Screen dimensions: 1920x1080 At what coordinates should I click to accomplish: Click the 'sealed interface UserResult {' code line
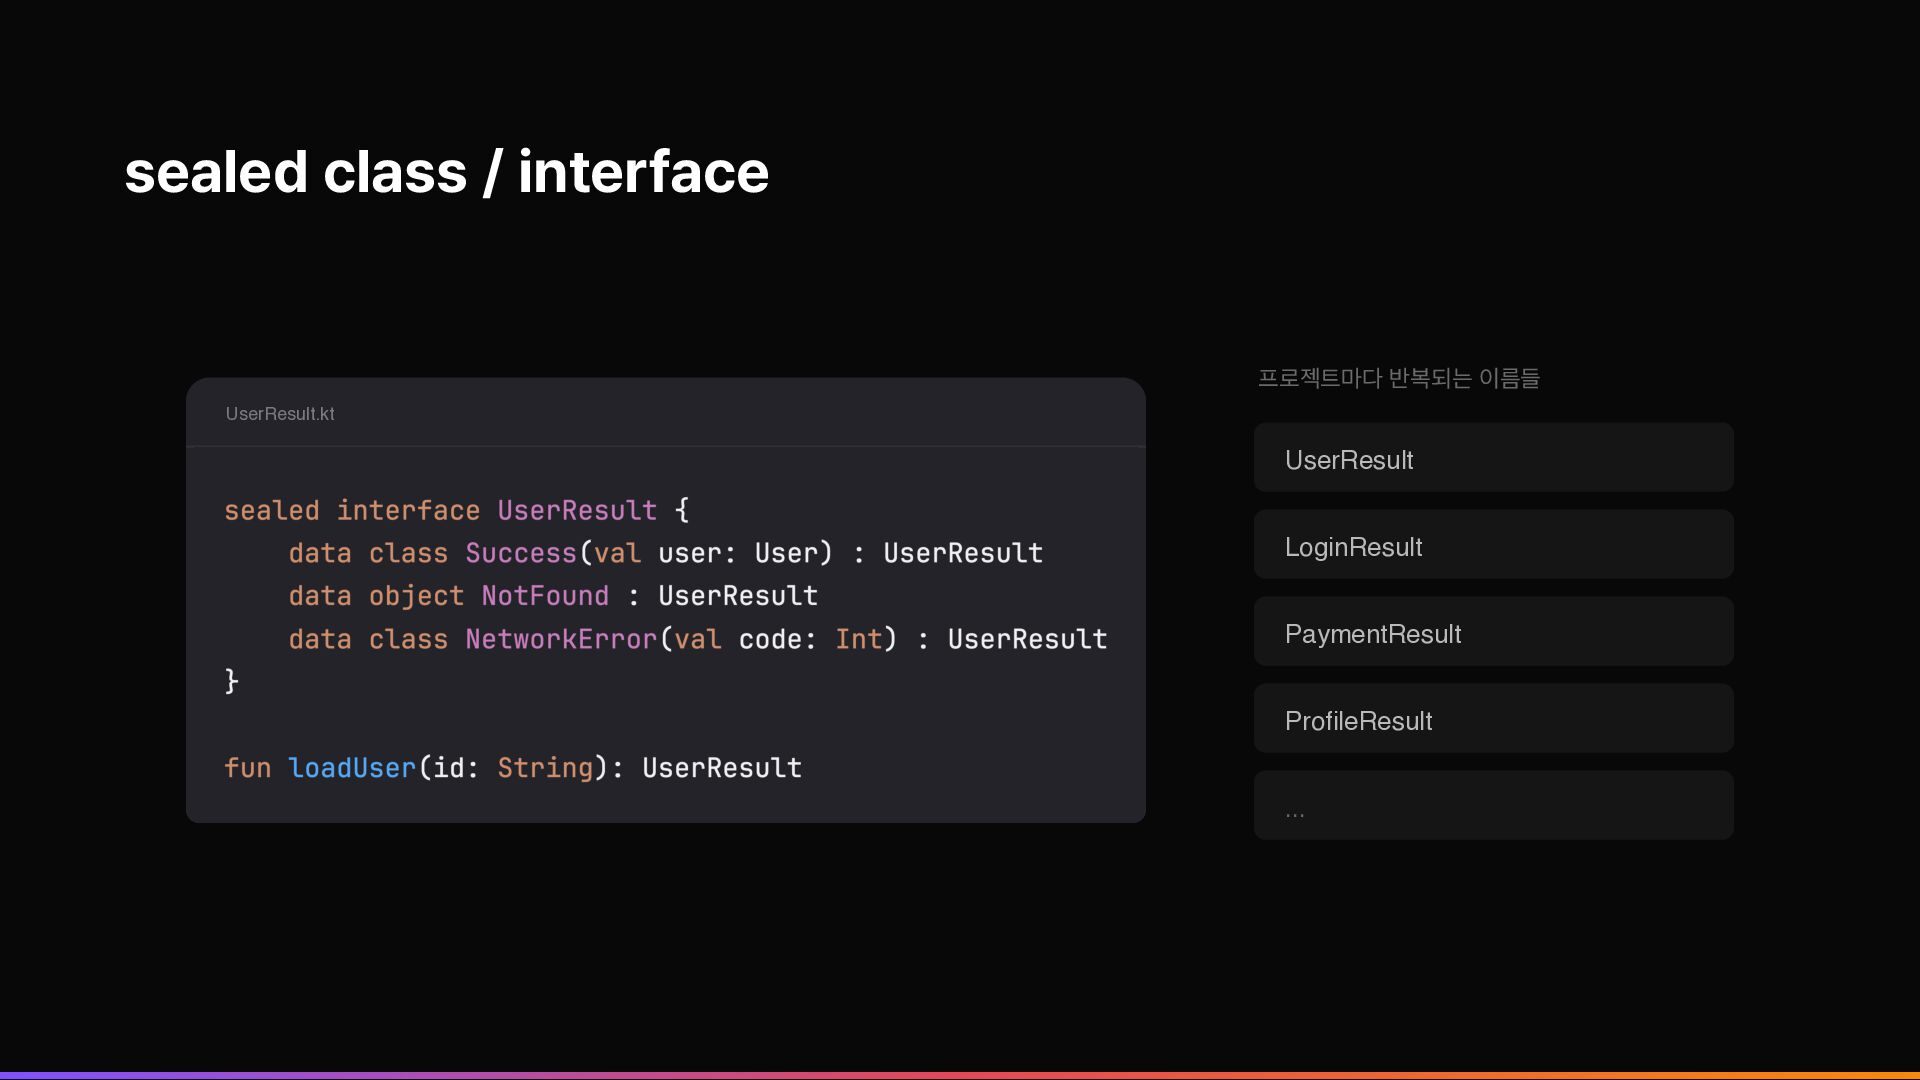pyautogui.click(x=457, y=510)
